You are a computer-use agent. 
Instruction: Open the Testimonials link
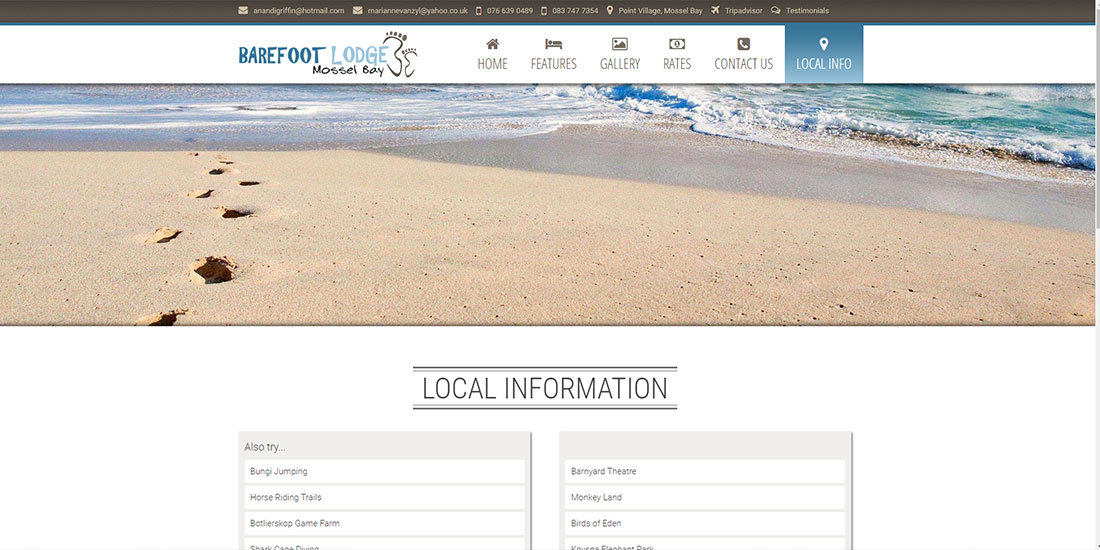click(x=807, y=11)
